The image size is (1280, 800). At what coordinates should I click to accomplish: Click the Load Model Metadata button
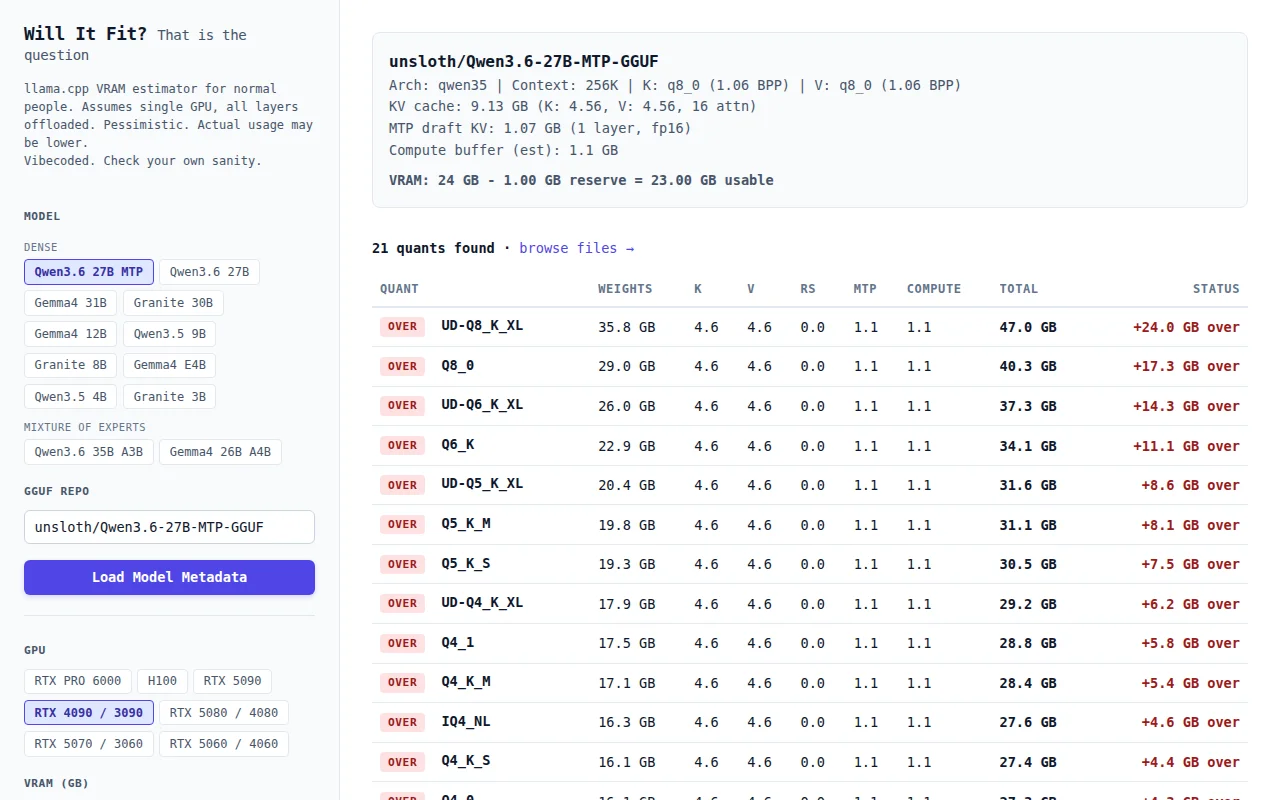(169, 577)
